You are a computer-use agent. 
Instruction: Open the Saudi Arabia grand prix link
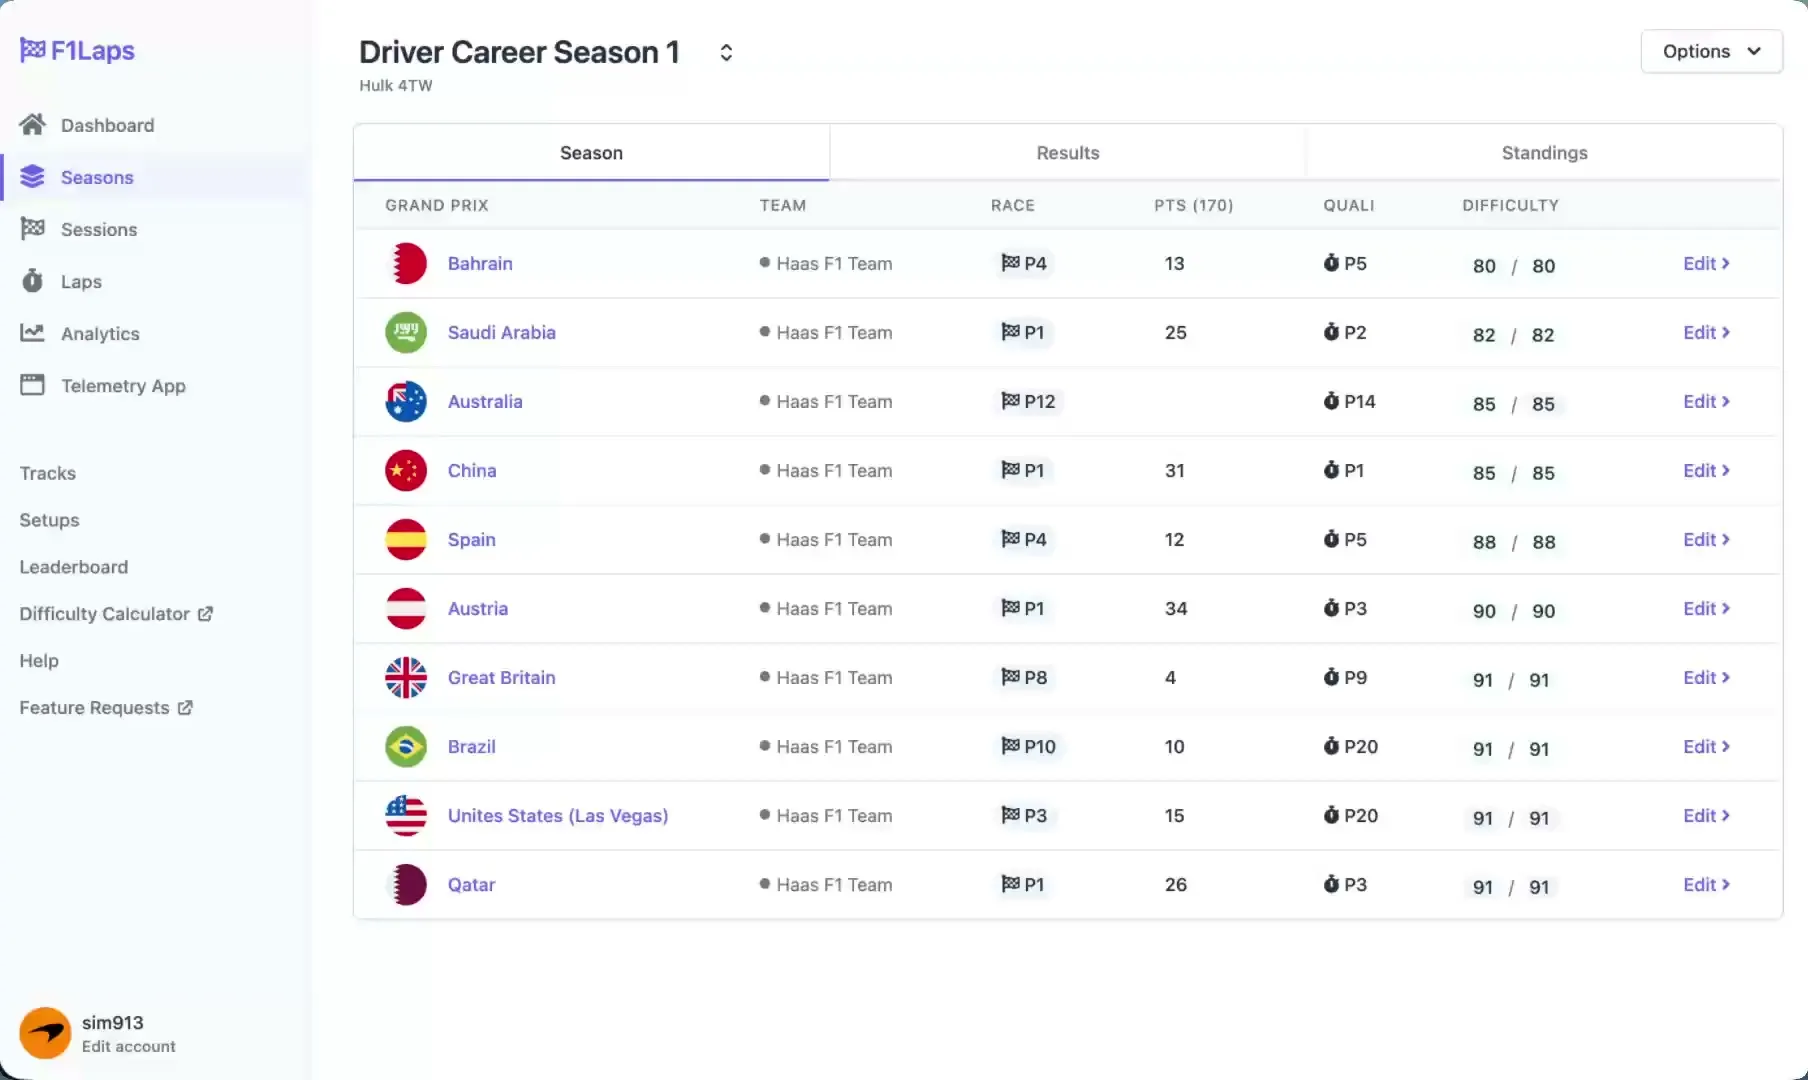[501, 333]
